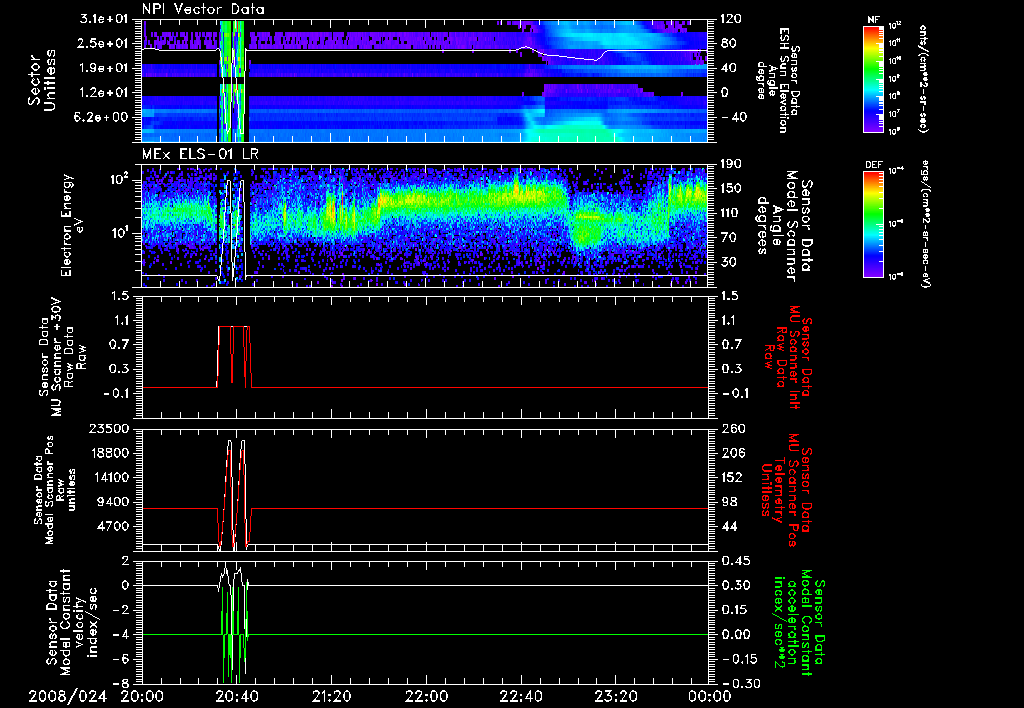Viewport: 1024px width, 708px height.
Task: Select the '1.2e+01' sector tick label
Action: [x=104, y=92]
